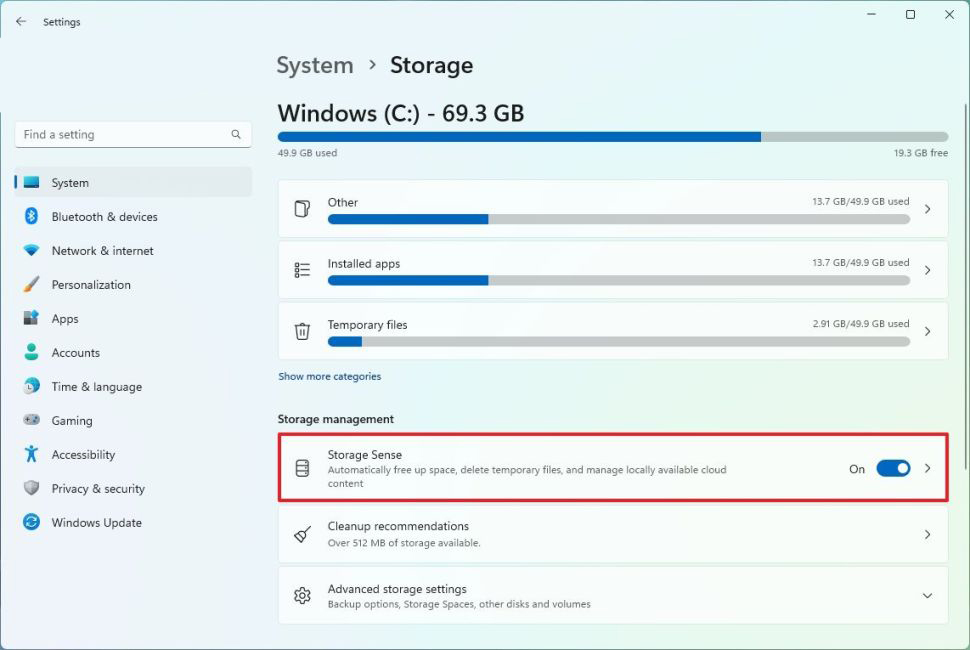The image size is (970, 650).
Task: Open Storage Sense details chevron
Action: point(927,468)
